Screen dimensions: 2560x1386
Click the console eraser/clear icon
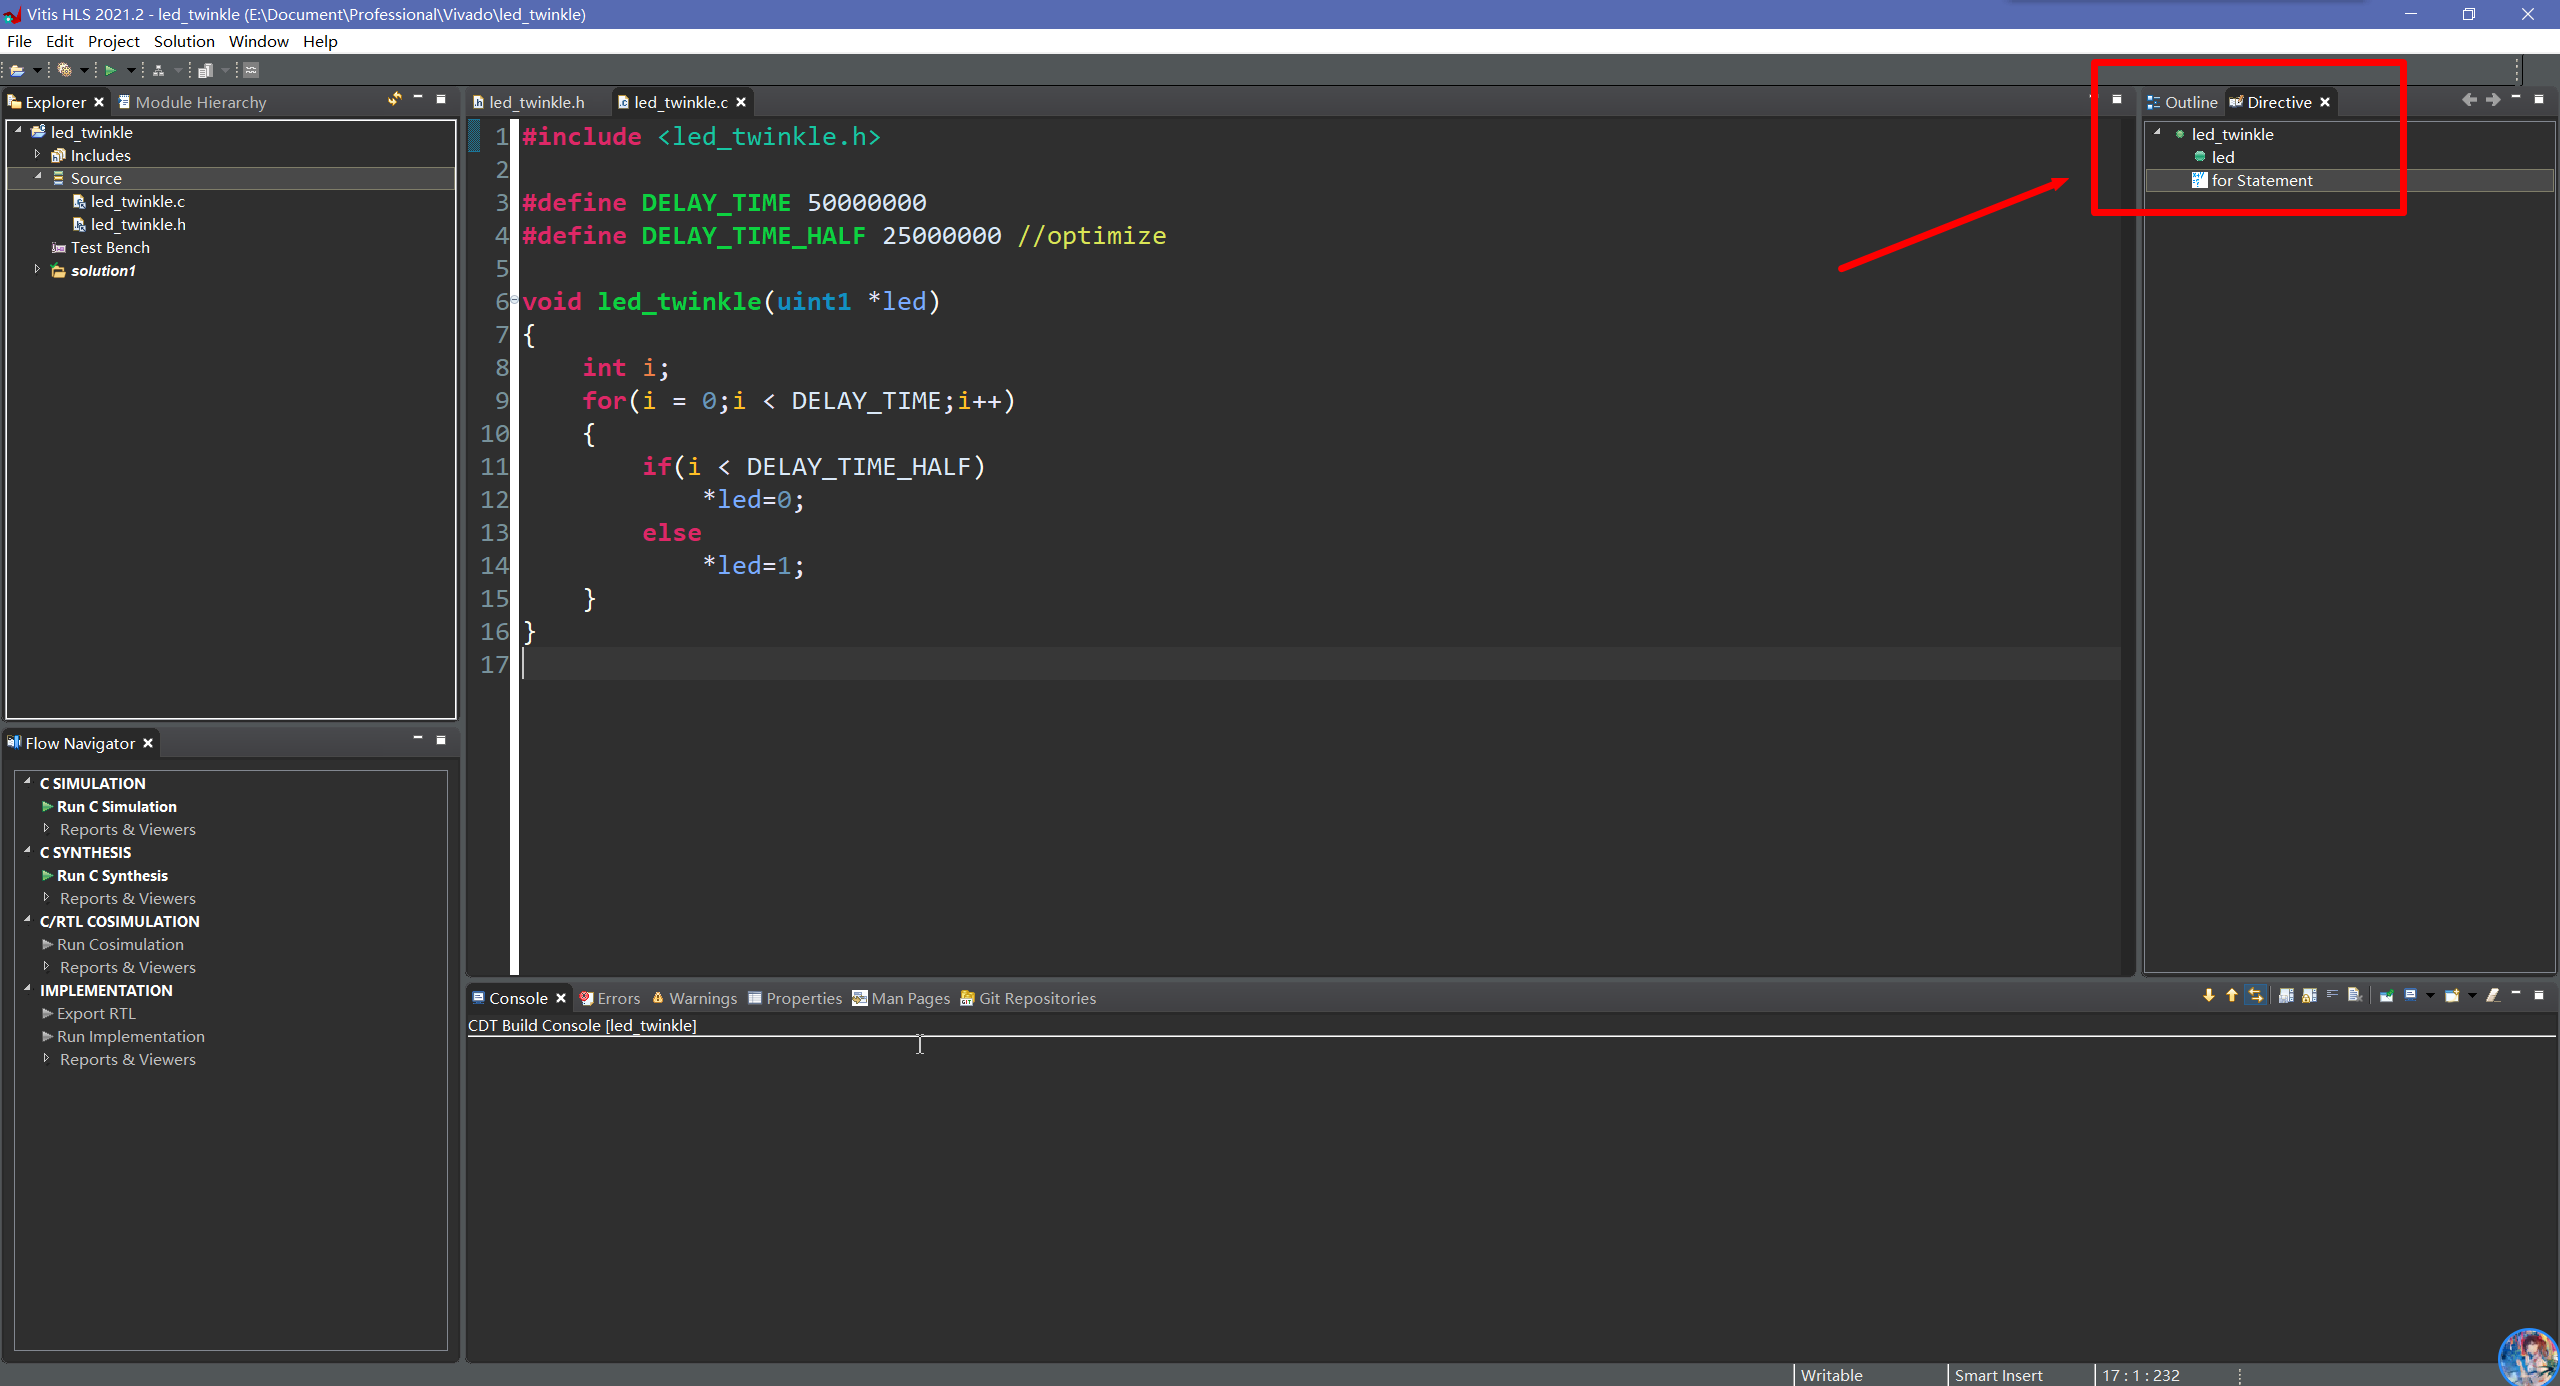click(2492, 995)
